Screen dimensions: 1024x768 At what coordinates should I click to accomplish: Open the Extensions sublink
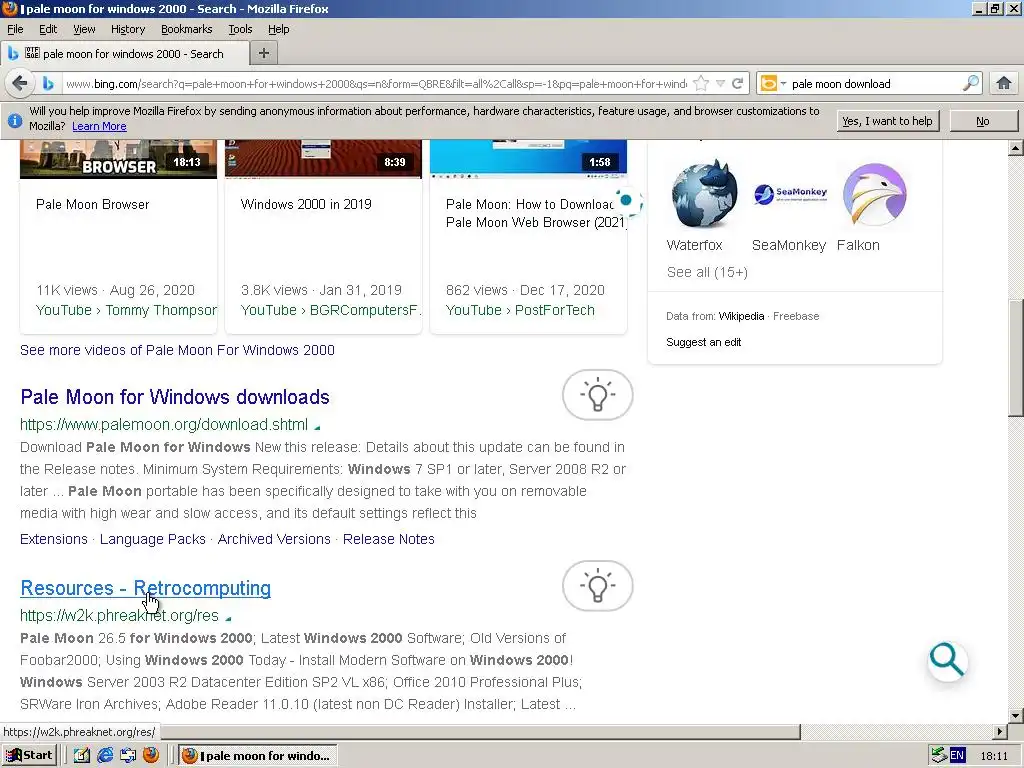coord(54,539)
